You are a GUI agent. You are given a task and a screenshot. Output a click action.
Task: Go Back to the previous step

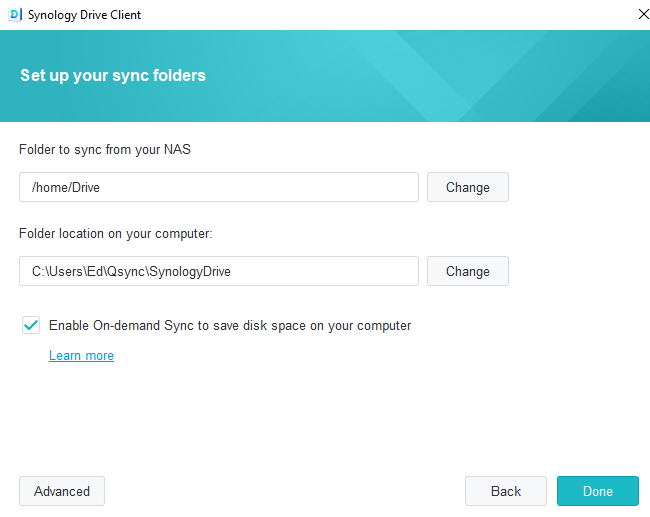pyautogui.click(x=506, y=491)
